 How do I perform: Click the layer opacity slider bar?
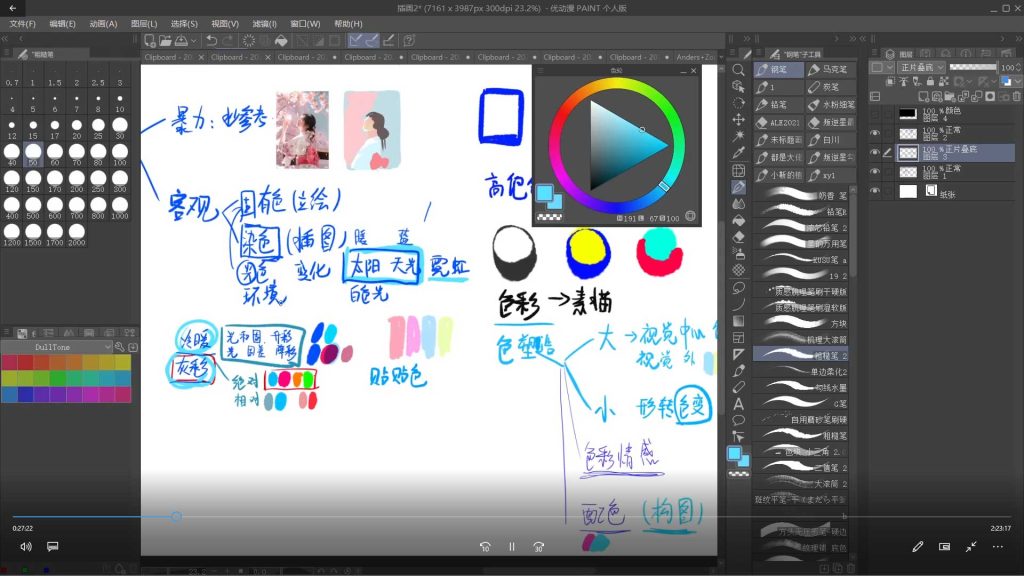[x=972, y=67]
